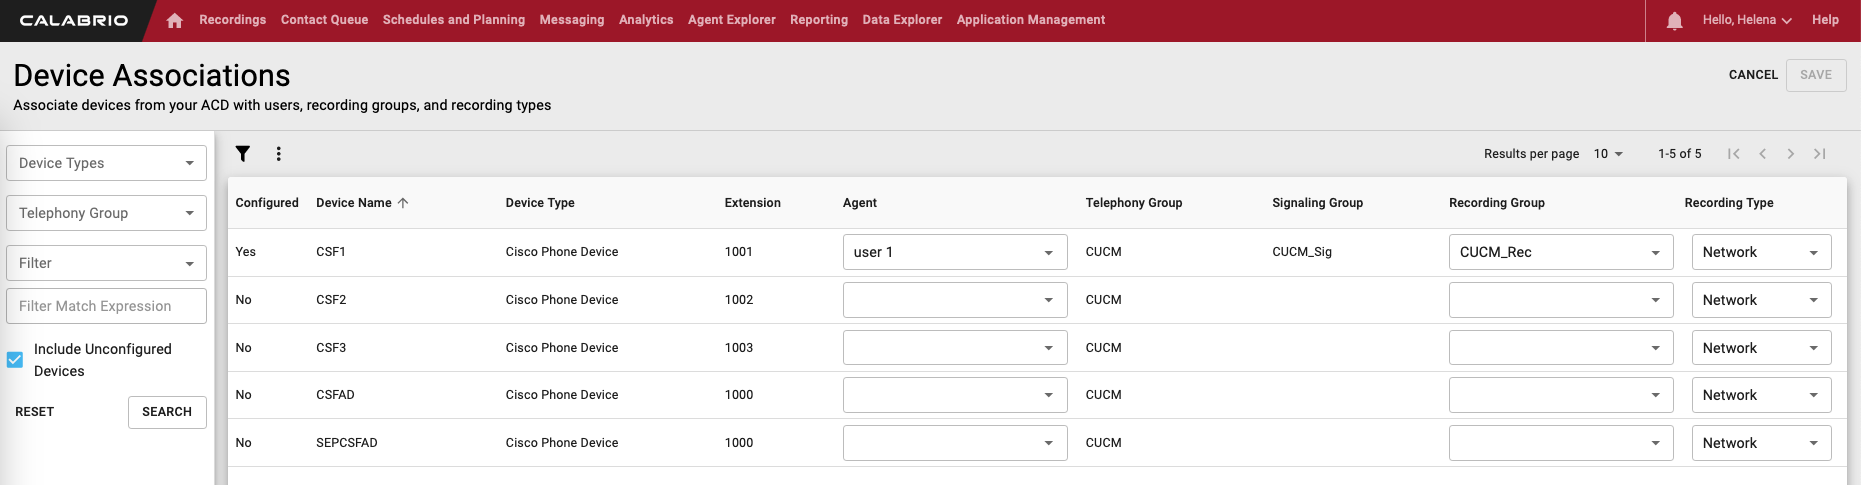Open the notifications bell
The image size is (1861, 485).
coord(1674,21)
